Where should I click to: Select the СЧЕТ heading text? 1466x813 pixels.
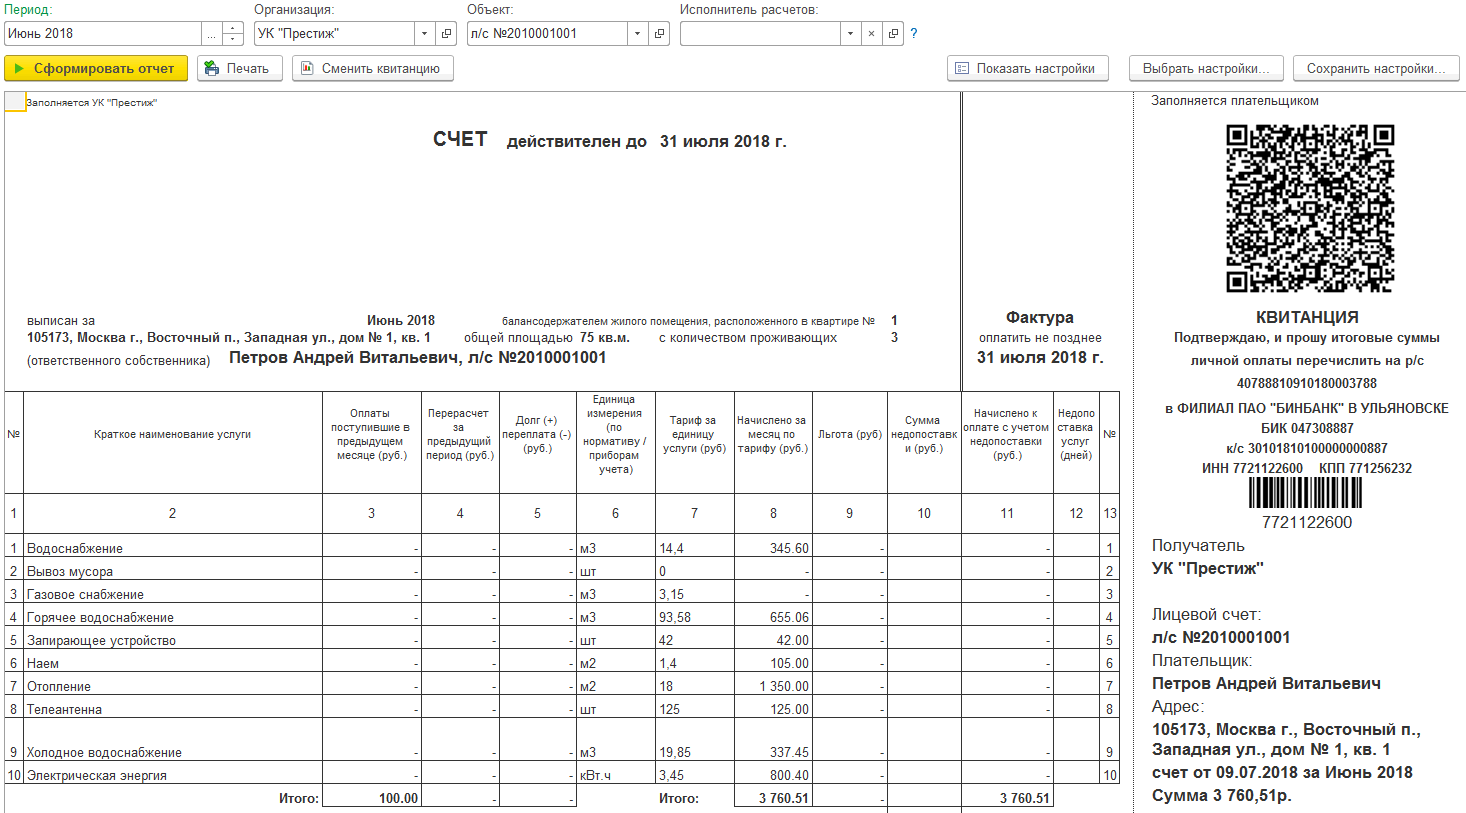pos(460,140)
